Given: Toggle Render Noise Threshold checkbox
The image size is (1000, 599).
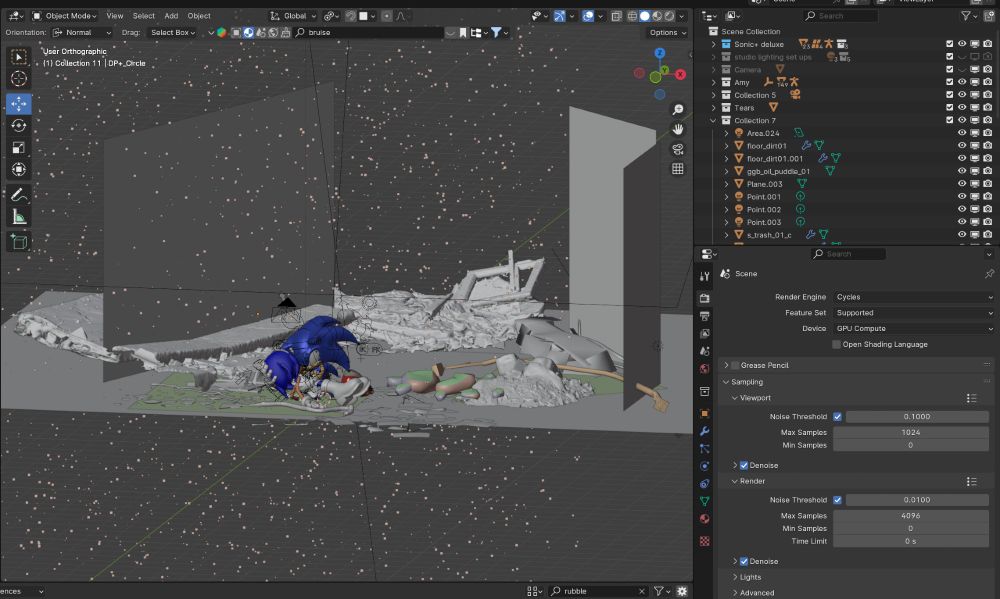Looking at the screenshot, I should [x=837, y=500].
